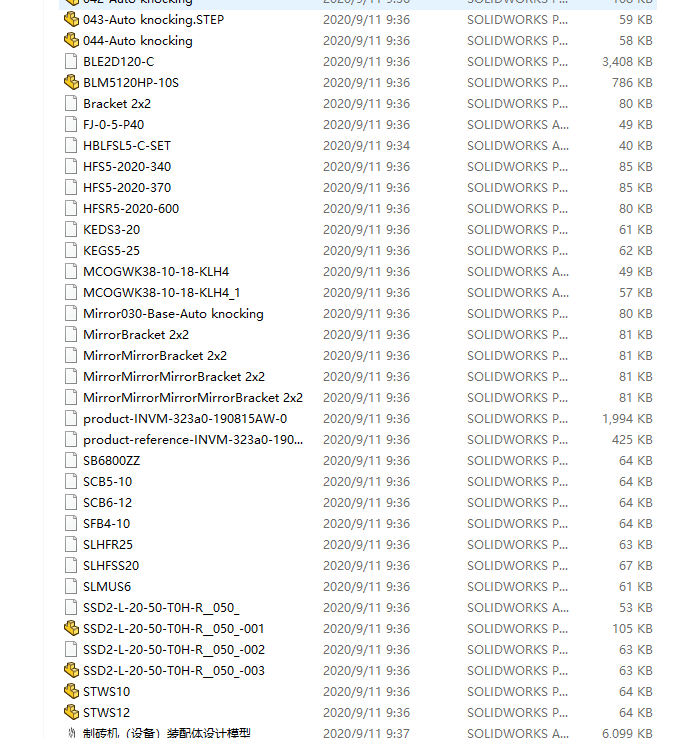
Task: Select file name MirrorMirrorMirrorMirrorBracket 2x2
Action: (193, 398)
